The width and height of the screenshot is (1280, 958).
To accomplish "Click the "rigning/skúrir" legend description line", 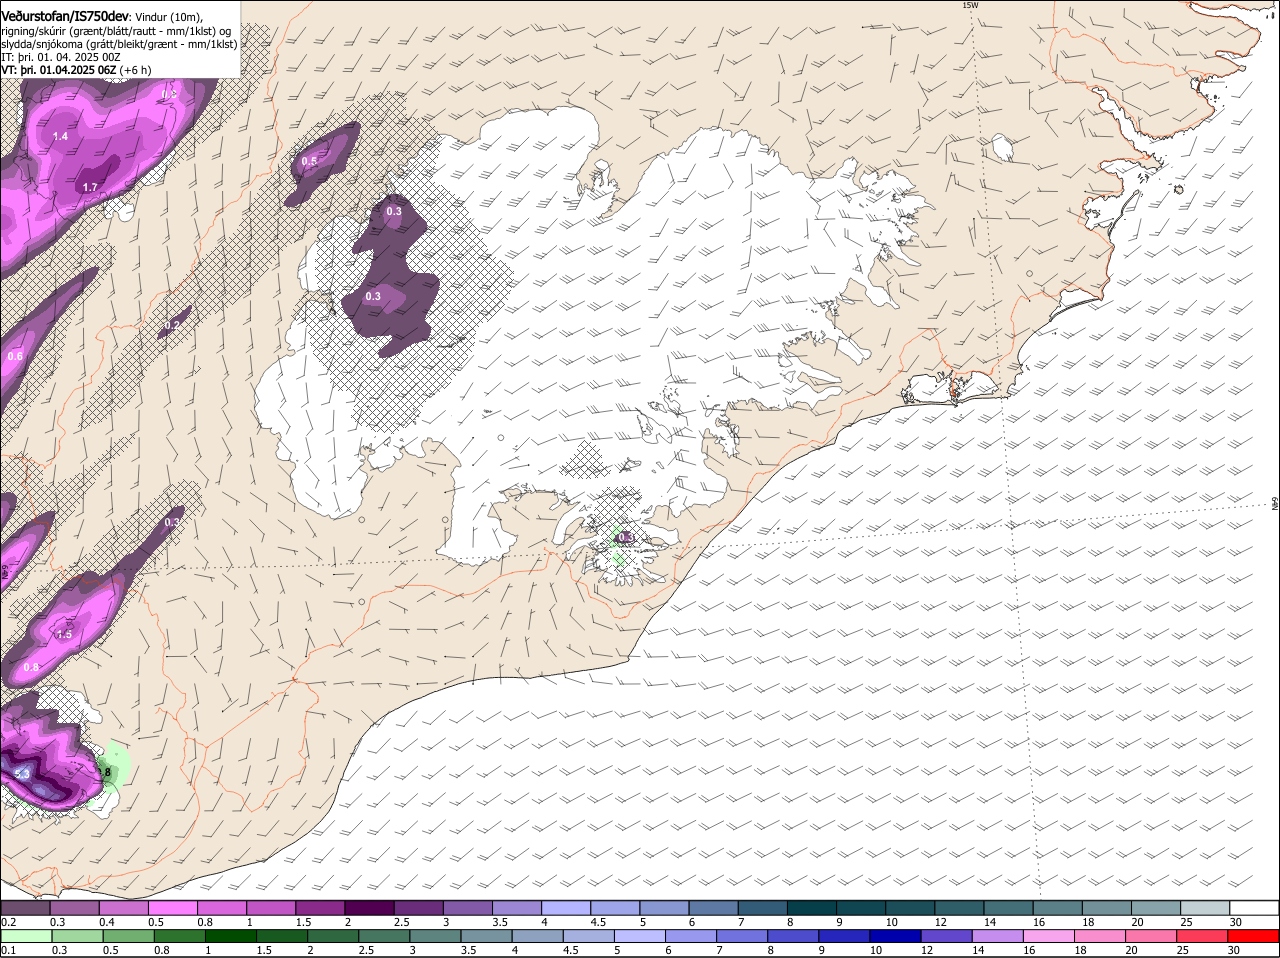I will coord(116,31).
